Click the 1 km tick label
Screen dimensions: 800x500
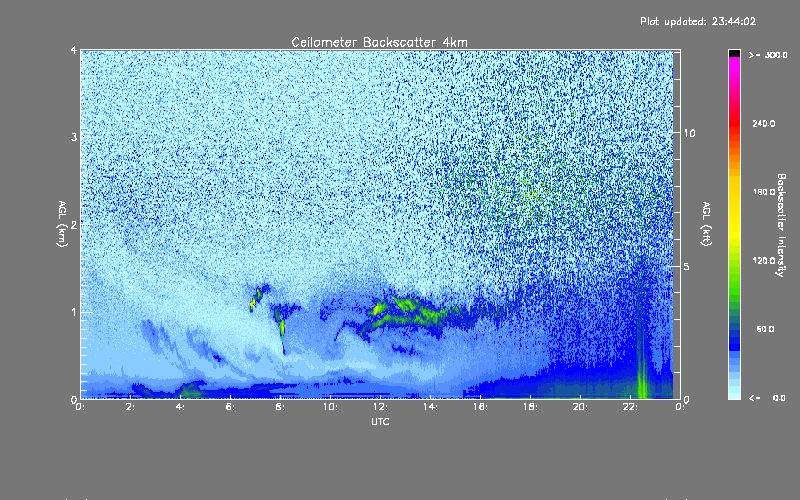tap(74, 312)
